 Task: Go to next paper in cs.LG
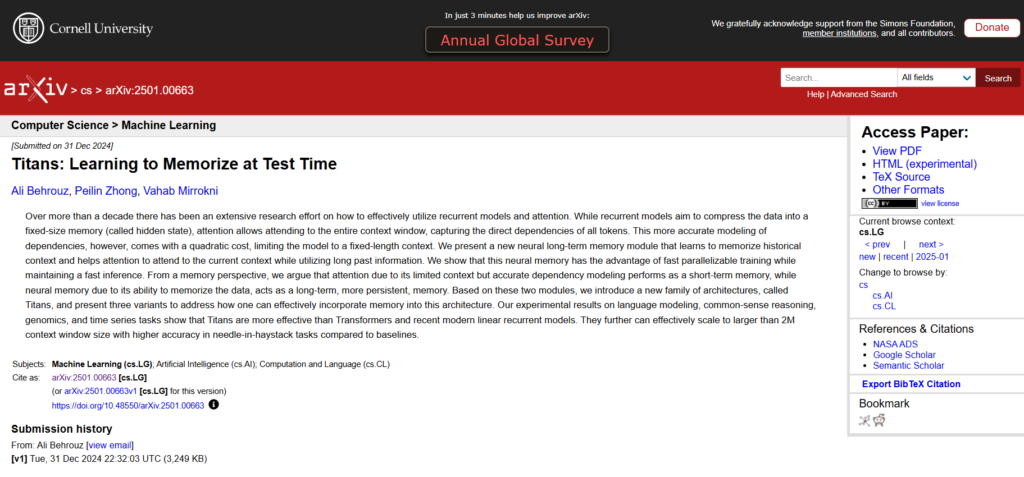930,244
